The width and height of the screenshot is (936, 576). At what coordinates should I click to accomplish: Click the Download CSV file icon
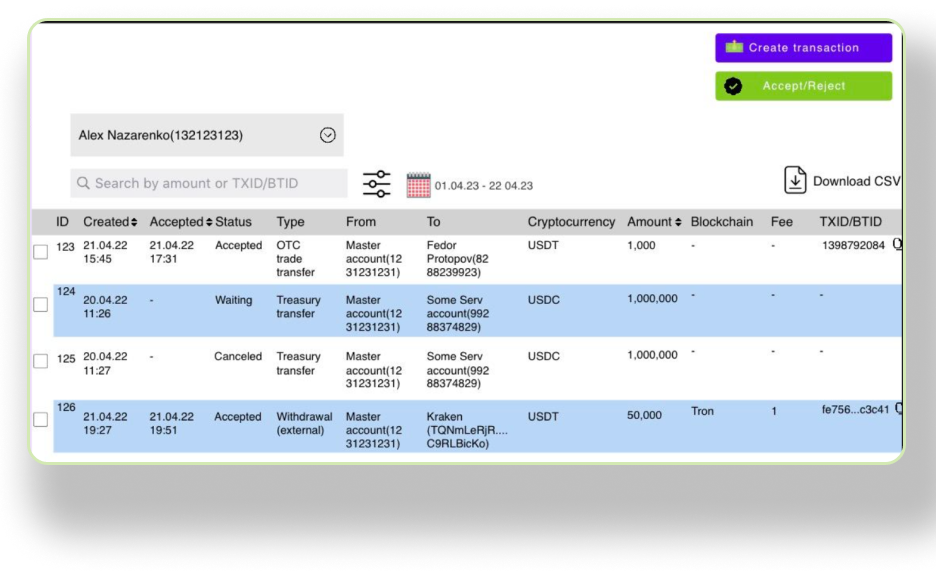(795, 180)
